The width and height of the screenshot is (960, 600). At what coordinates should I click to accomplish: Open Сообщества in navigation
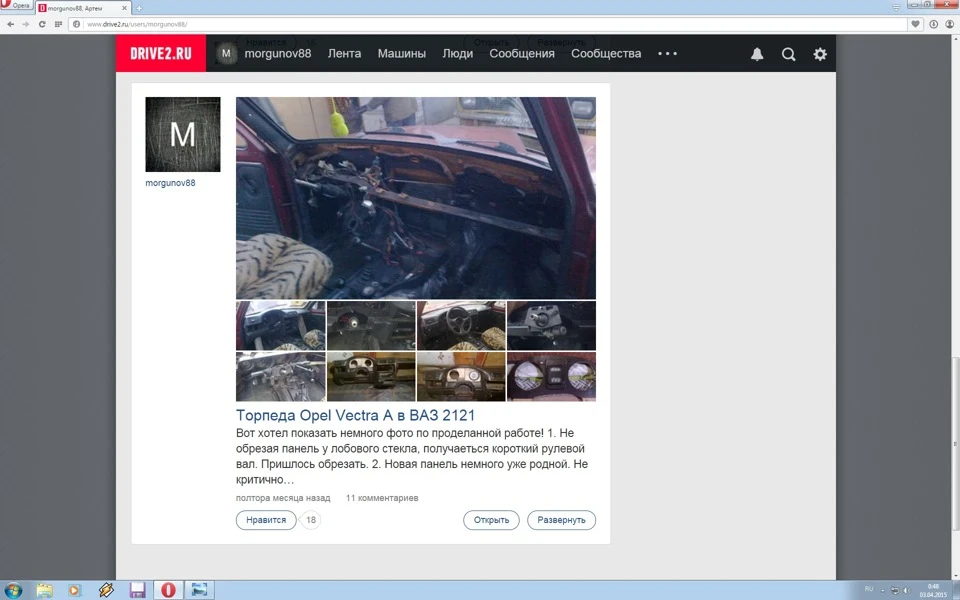click(606, 54)
